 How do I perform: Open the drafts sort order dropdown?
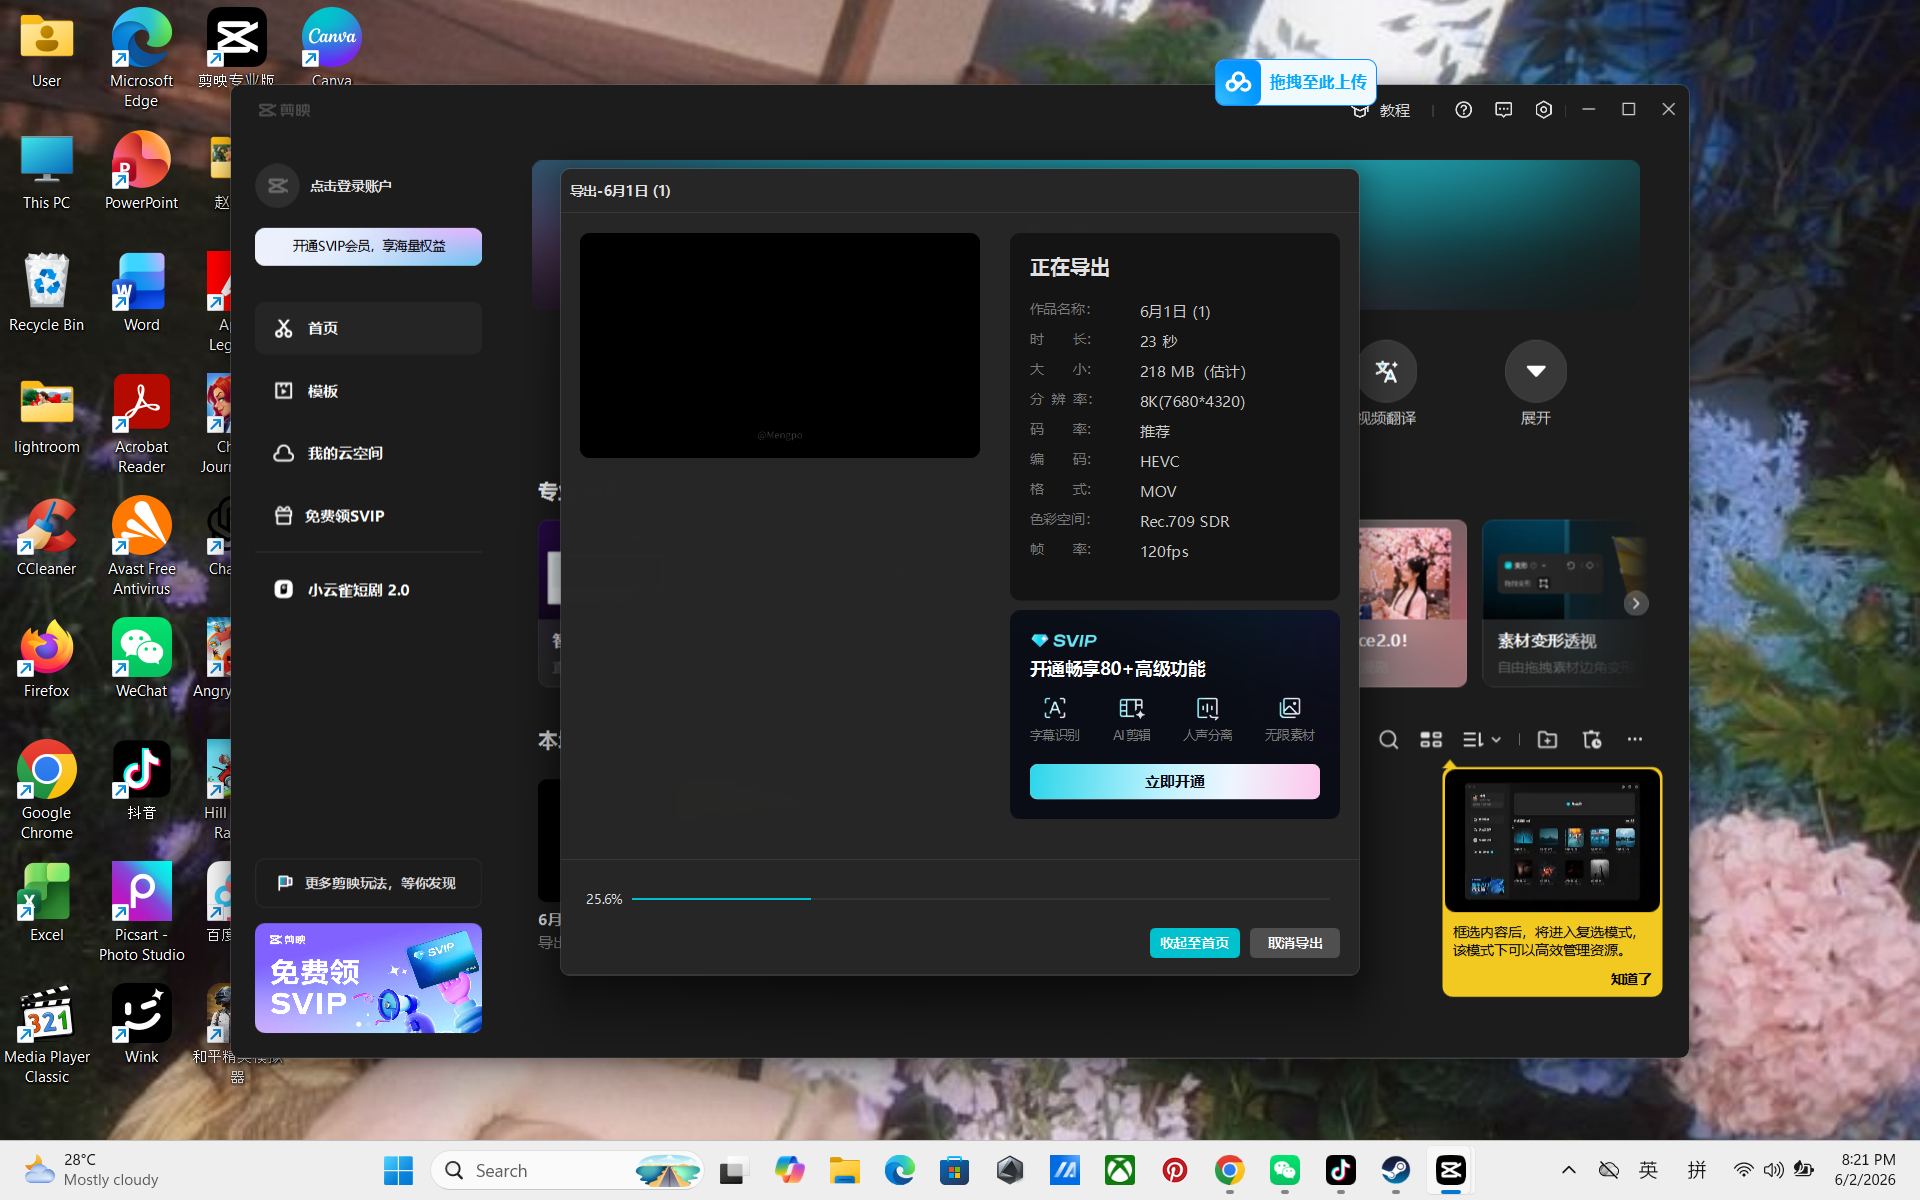tap(1482, 740)
